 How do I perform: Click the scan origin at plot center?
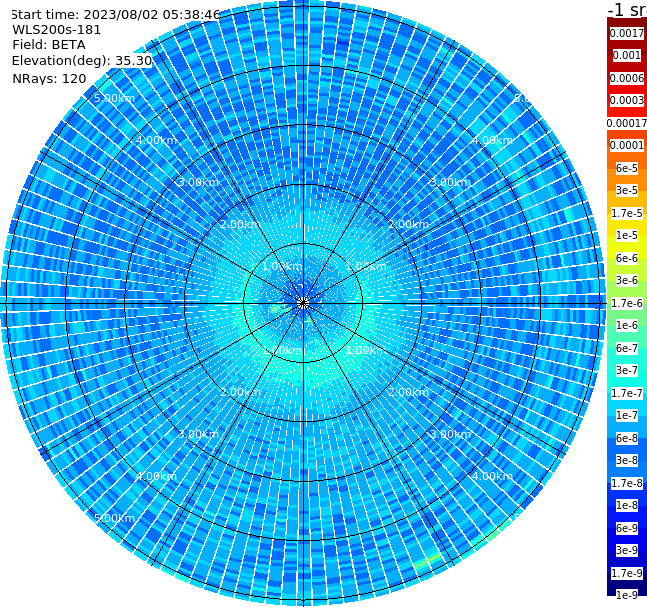[x=303, y=304]
